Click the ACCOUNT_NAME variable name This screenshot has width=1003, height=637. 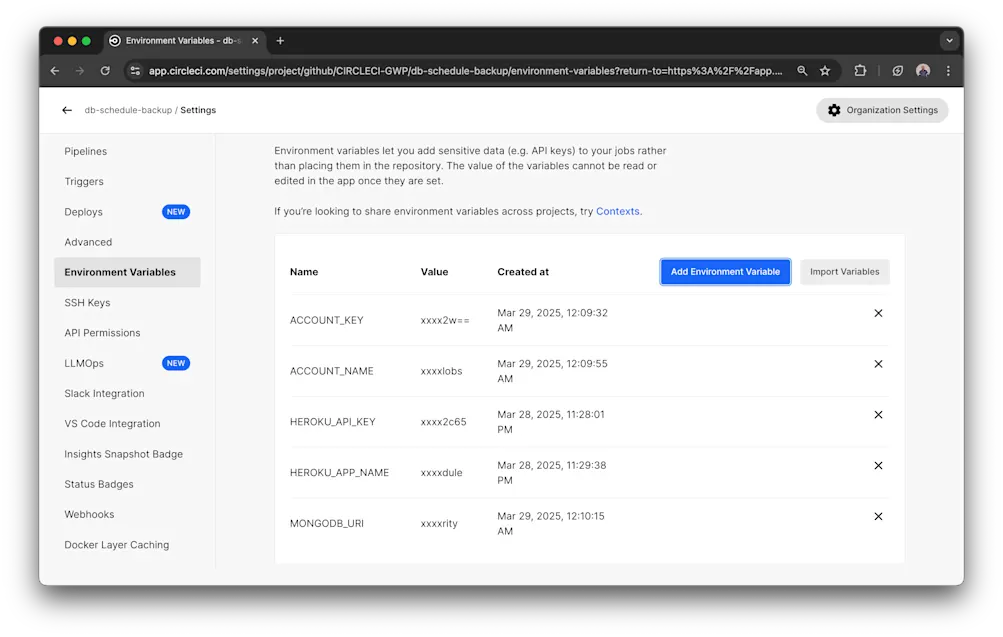coord(331,371)
